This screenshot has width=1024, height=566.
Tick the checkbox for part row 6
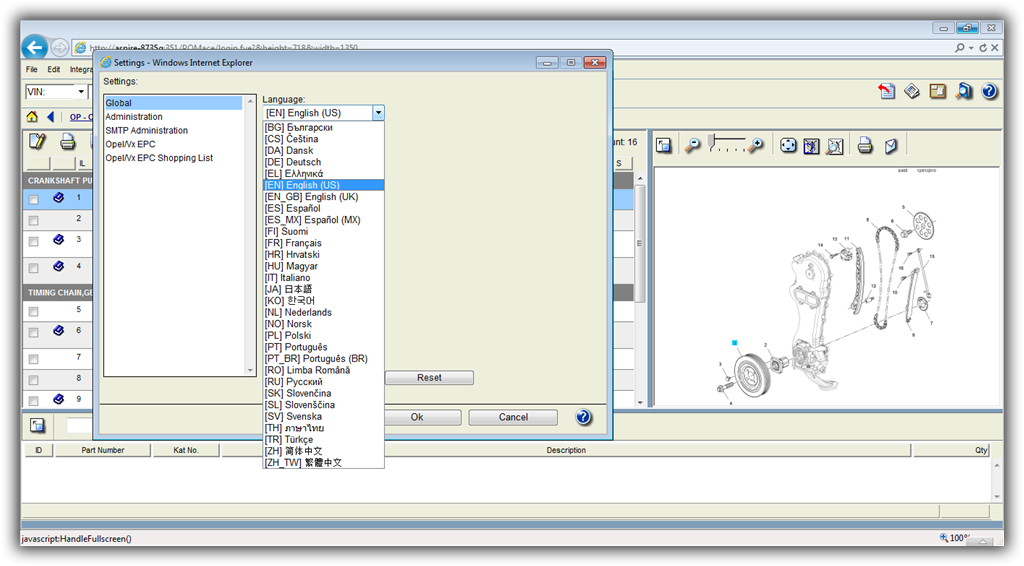click(34, 332)
